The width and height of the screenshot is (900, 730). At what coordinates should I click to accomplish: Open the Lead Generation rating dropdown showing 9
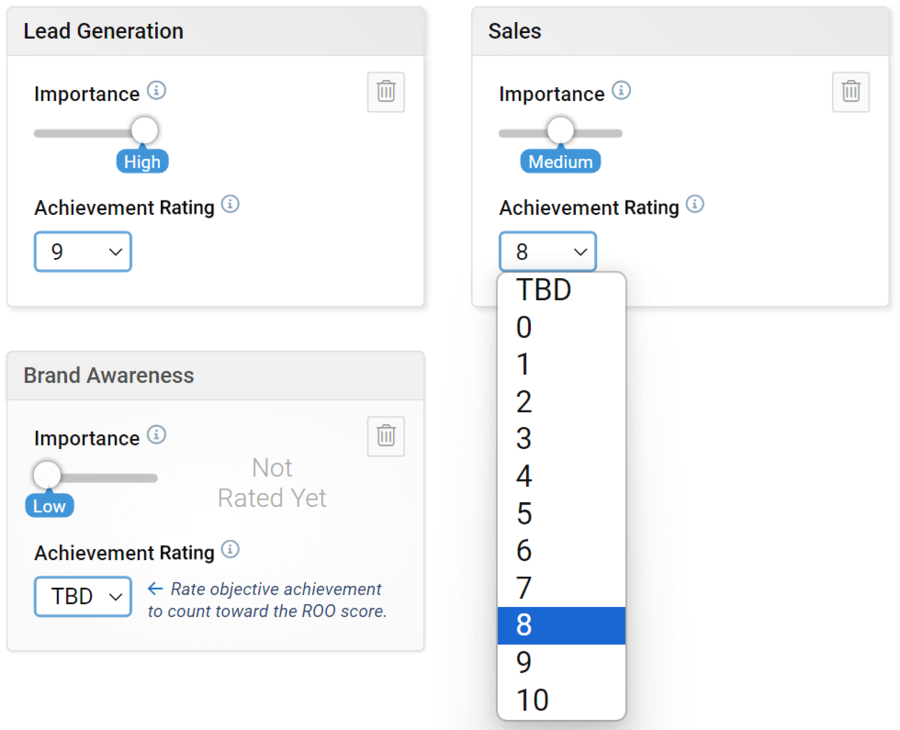[83, 252]
